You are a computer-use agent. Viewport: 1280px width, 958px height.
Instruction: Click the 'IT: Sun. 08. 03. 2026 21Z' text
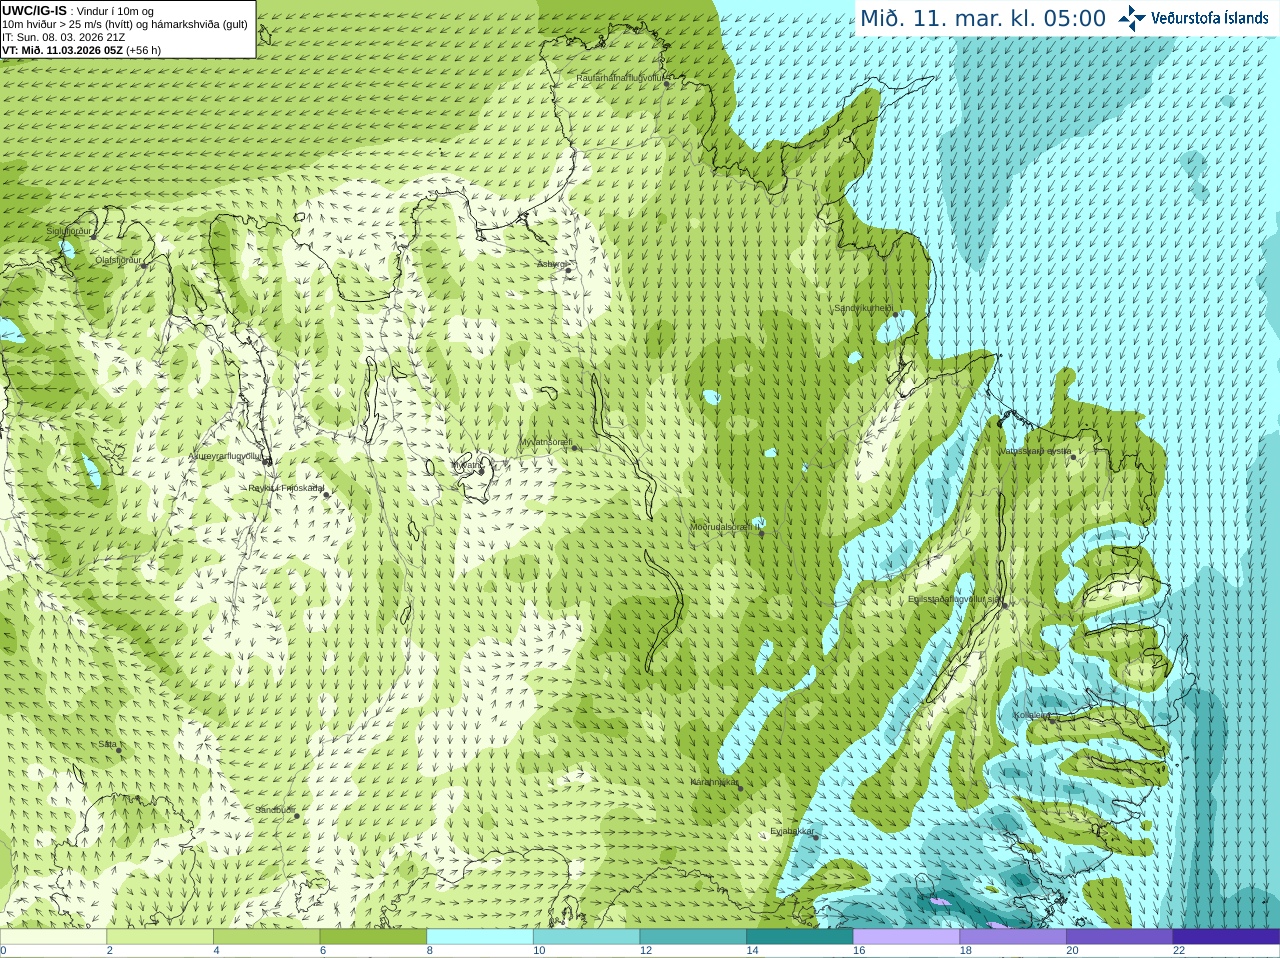[63, 37]
